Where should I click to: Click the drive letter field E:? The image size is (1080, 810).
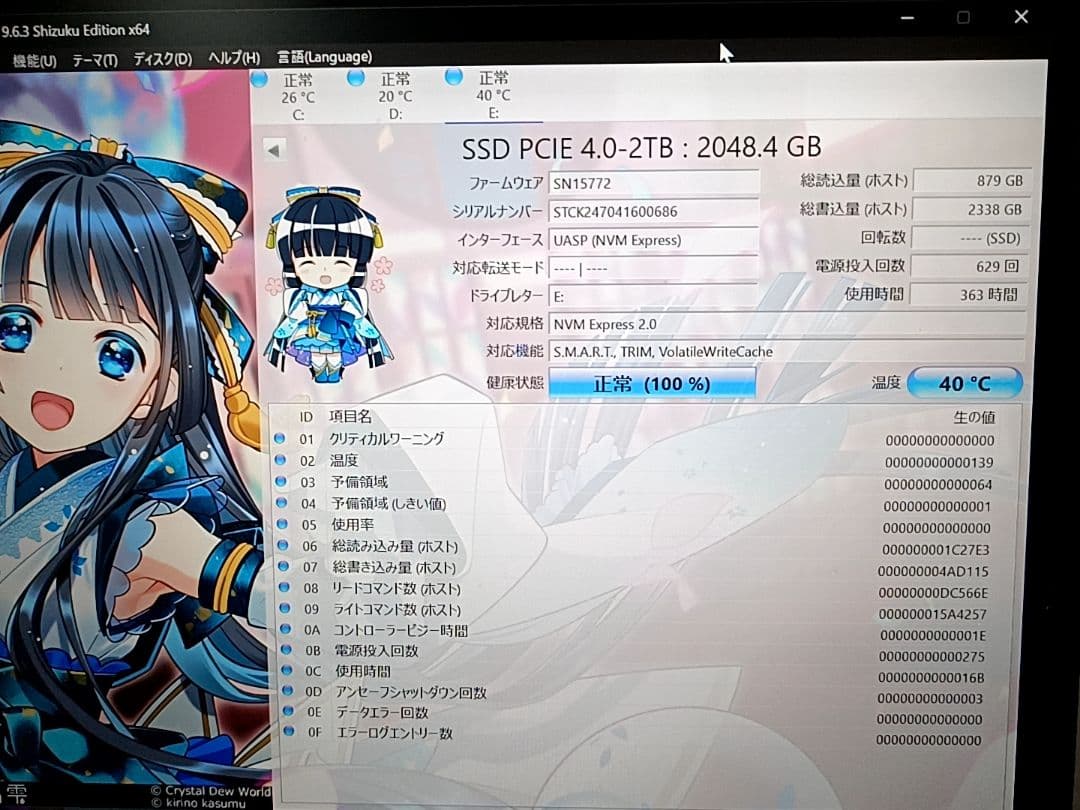[654, 296]
